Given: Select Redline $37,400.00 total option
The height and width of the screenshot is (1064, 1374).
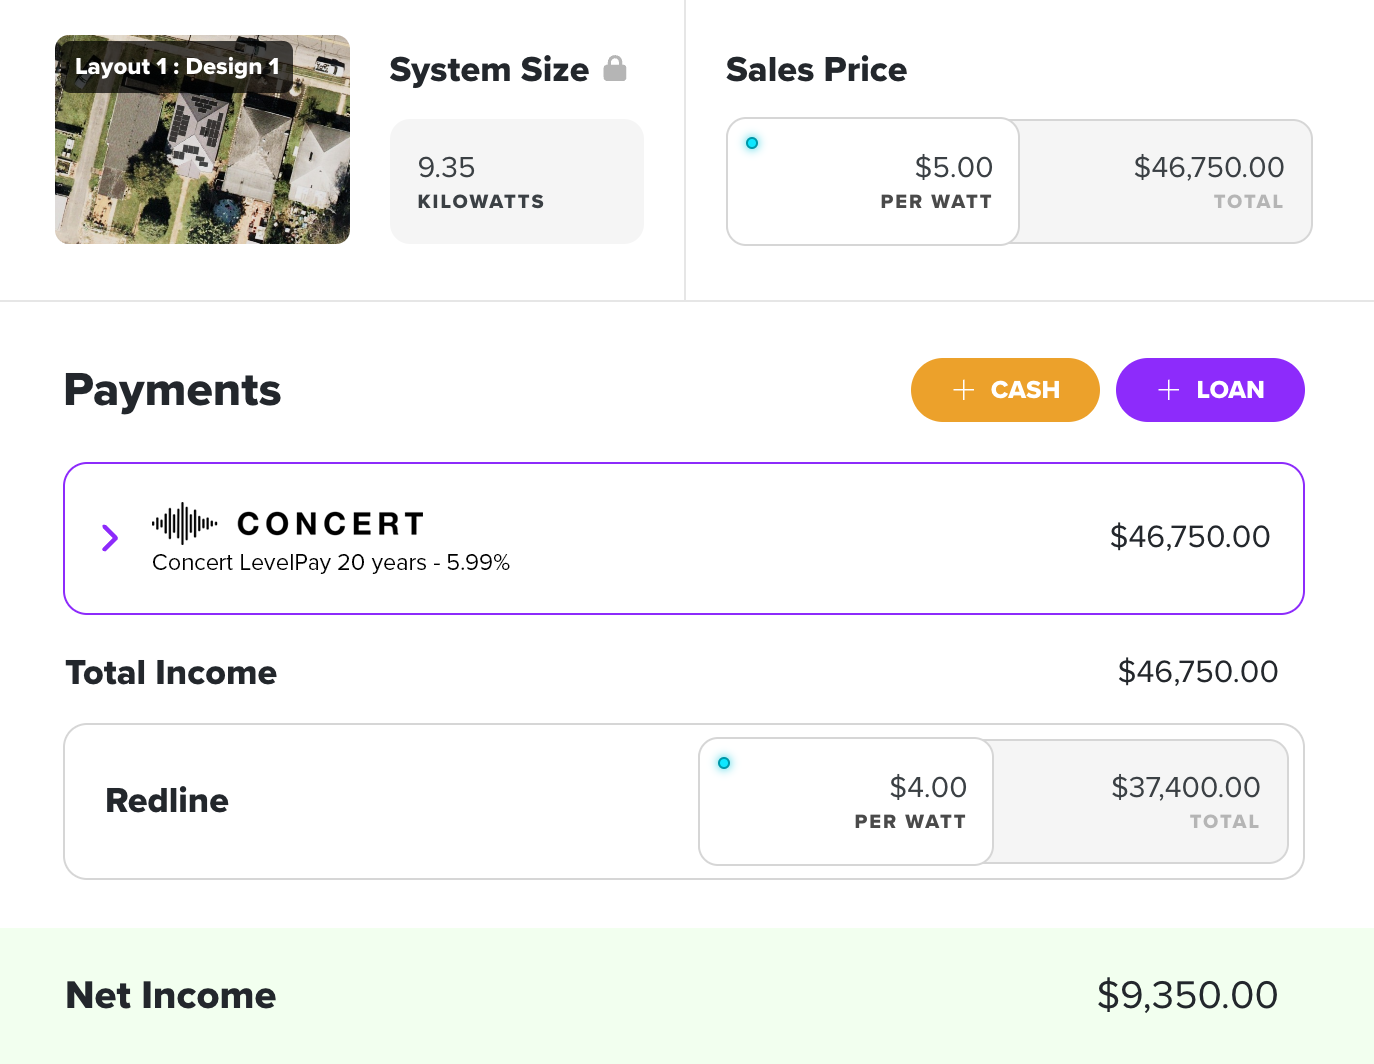Looking at the screenshot, I should pyautogui.click(x=1140, y=801).
